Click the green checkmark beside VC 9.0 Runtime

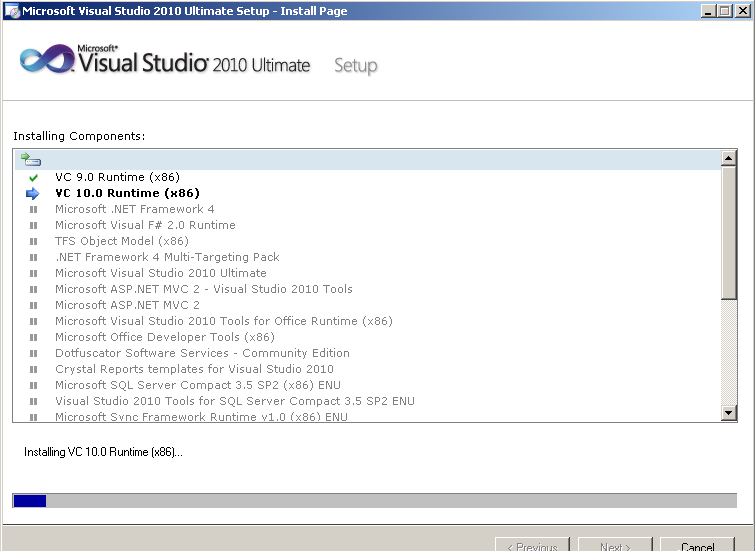33,178
